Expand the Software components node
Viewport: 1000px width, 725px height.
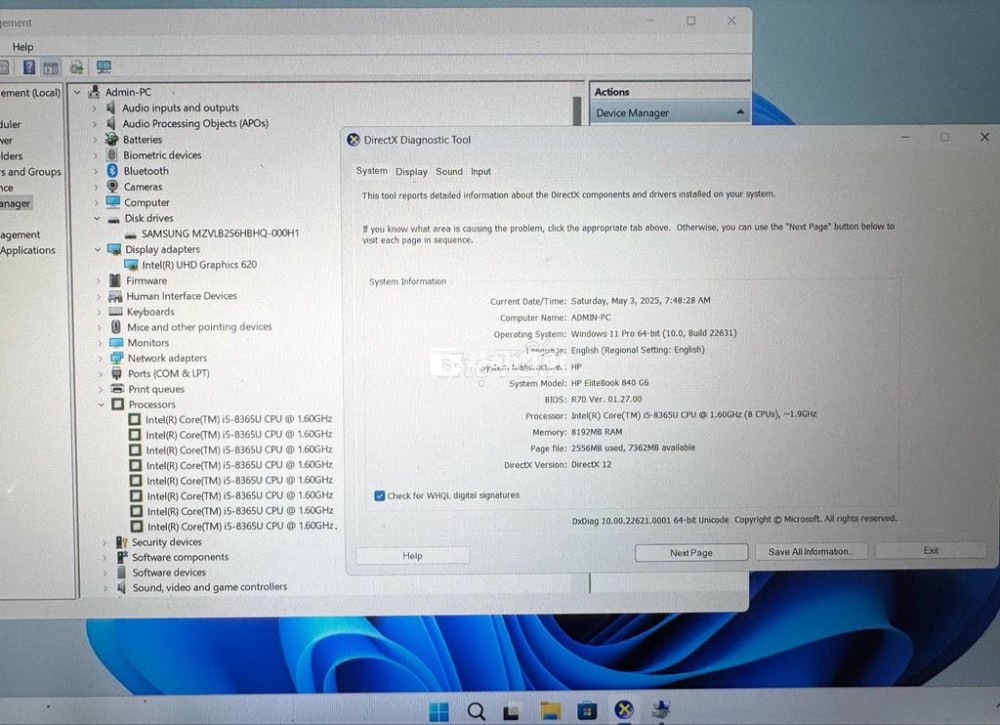point(105,557)
